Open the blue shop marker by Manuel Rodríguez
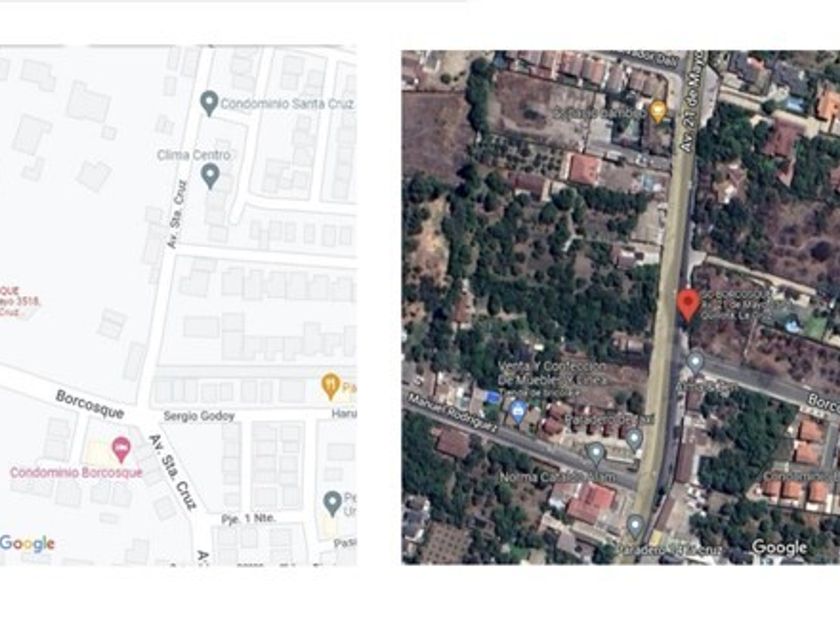 pyautogui.click(x=518, y=412)
